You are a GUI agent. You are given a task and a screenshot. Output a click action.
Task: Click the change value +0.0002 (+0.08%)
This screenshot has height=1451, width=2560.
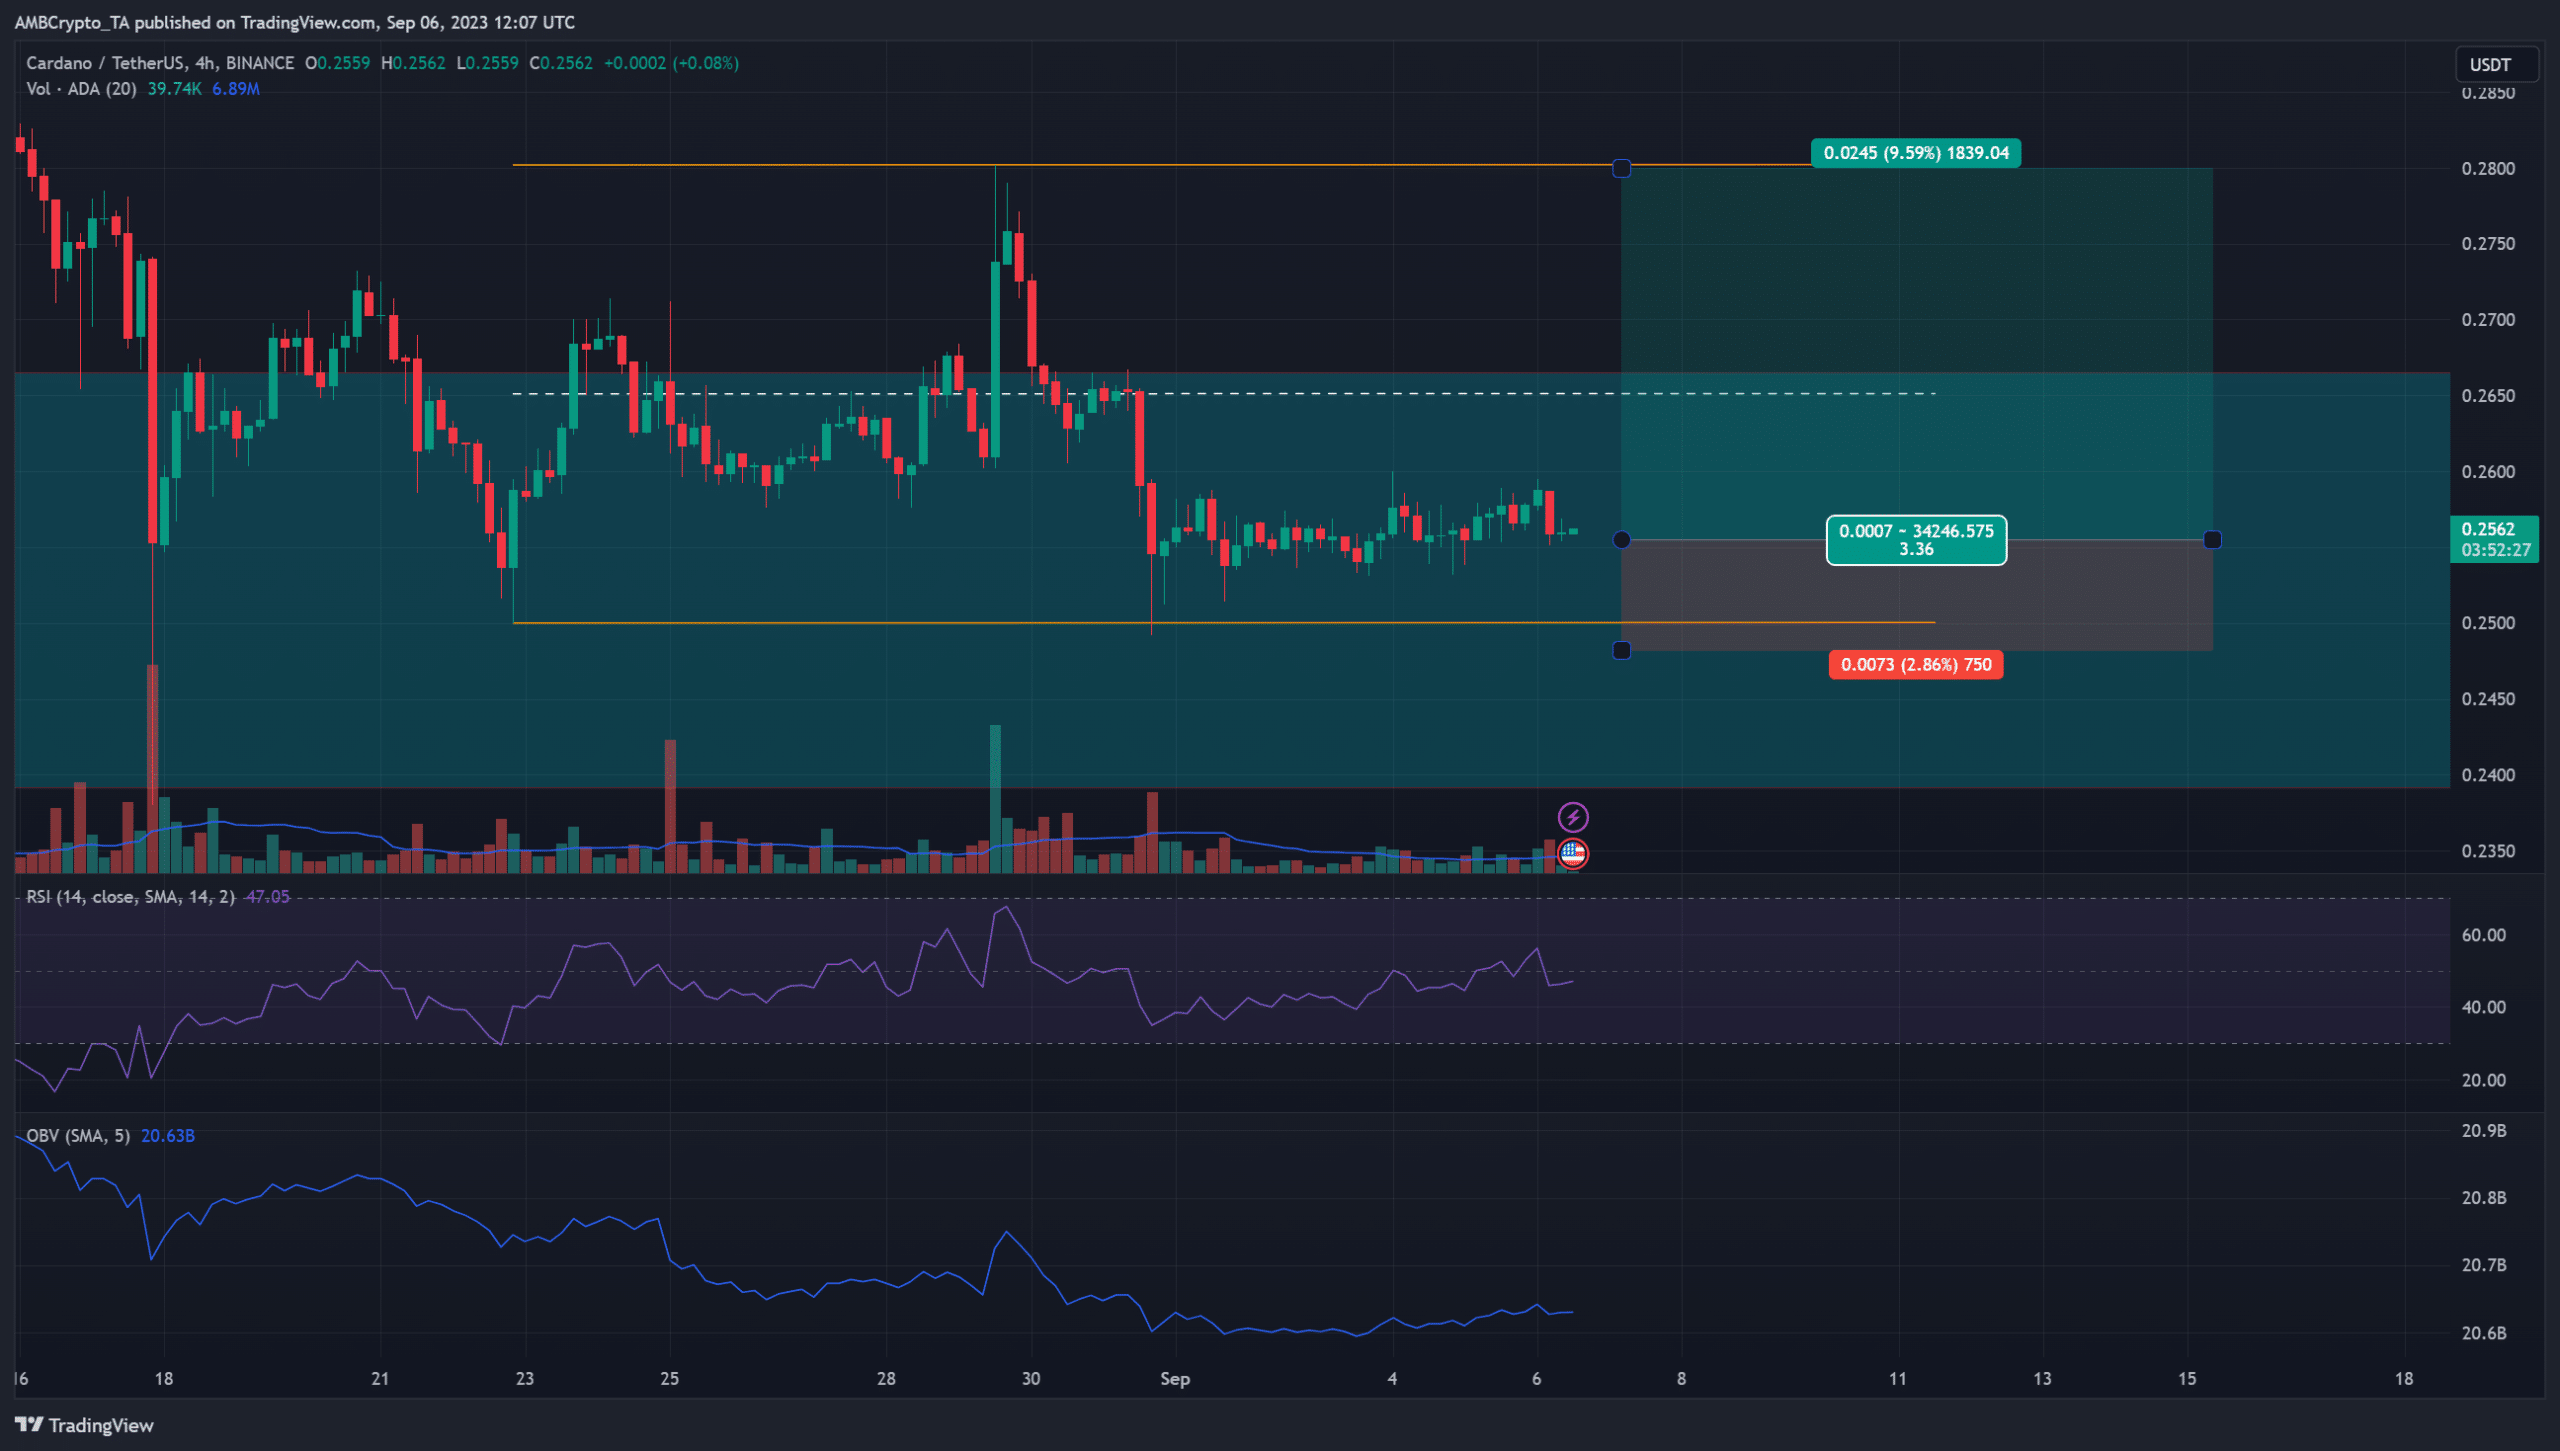click(x=672, y=63)
